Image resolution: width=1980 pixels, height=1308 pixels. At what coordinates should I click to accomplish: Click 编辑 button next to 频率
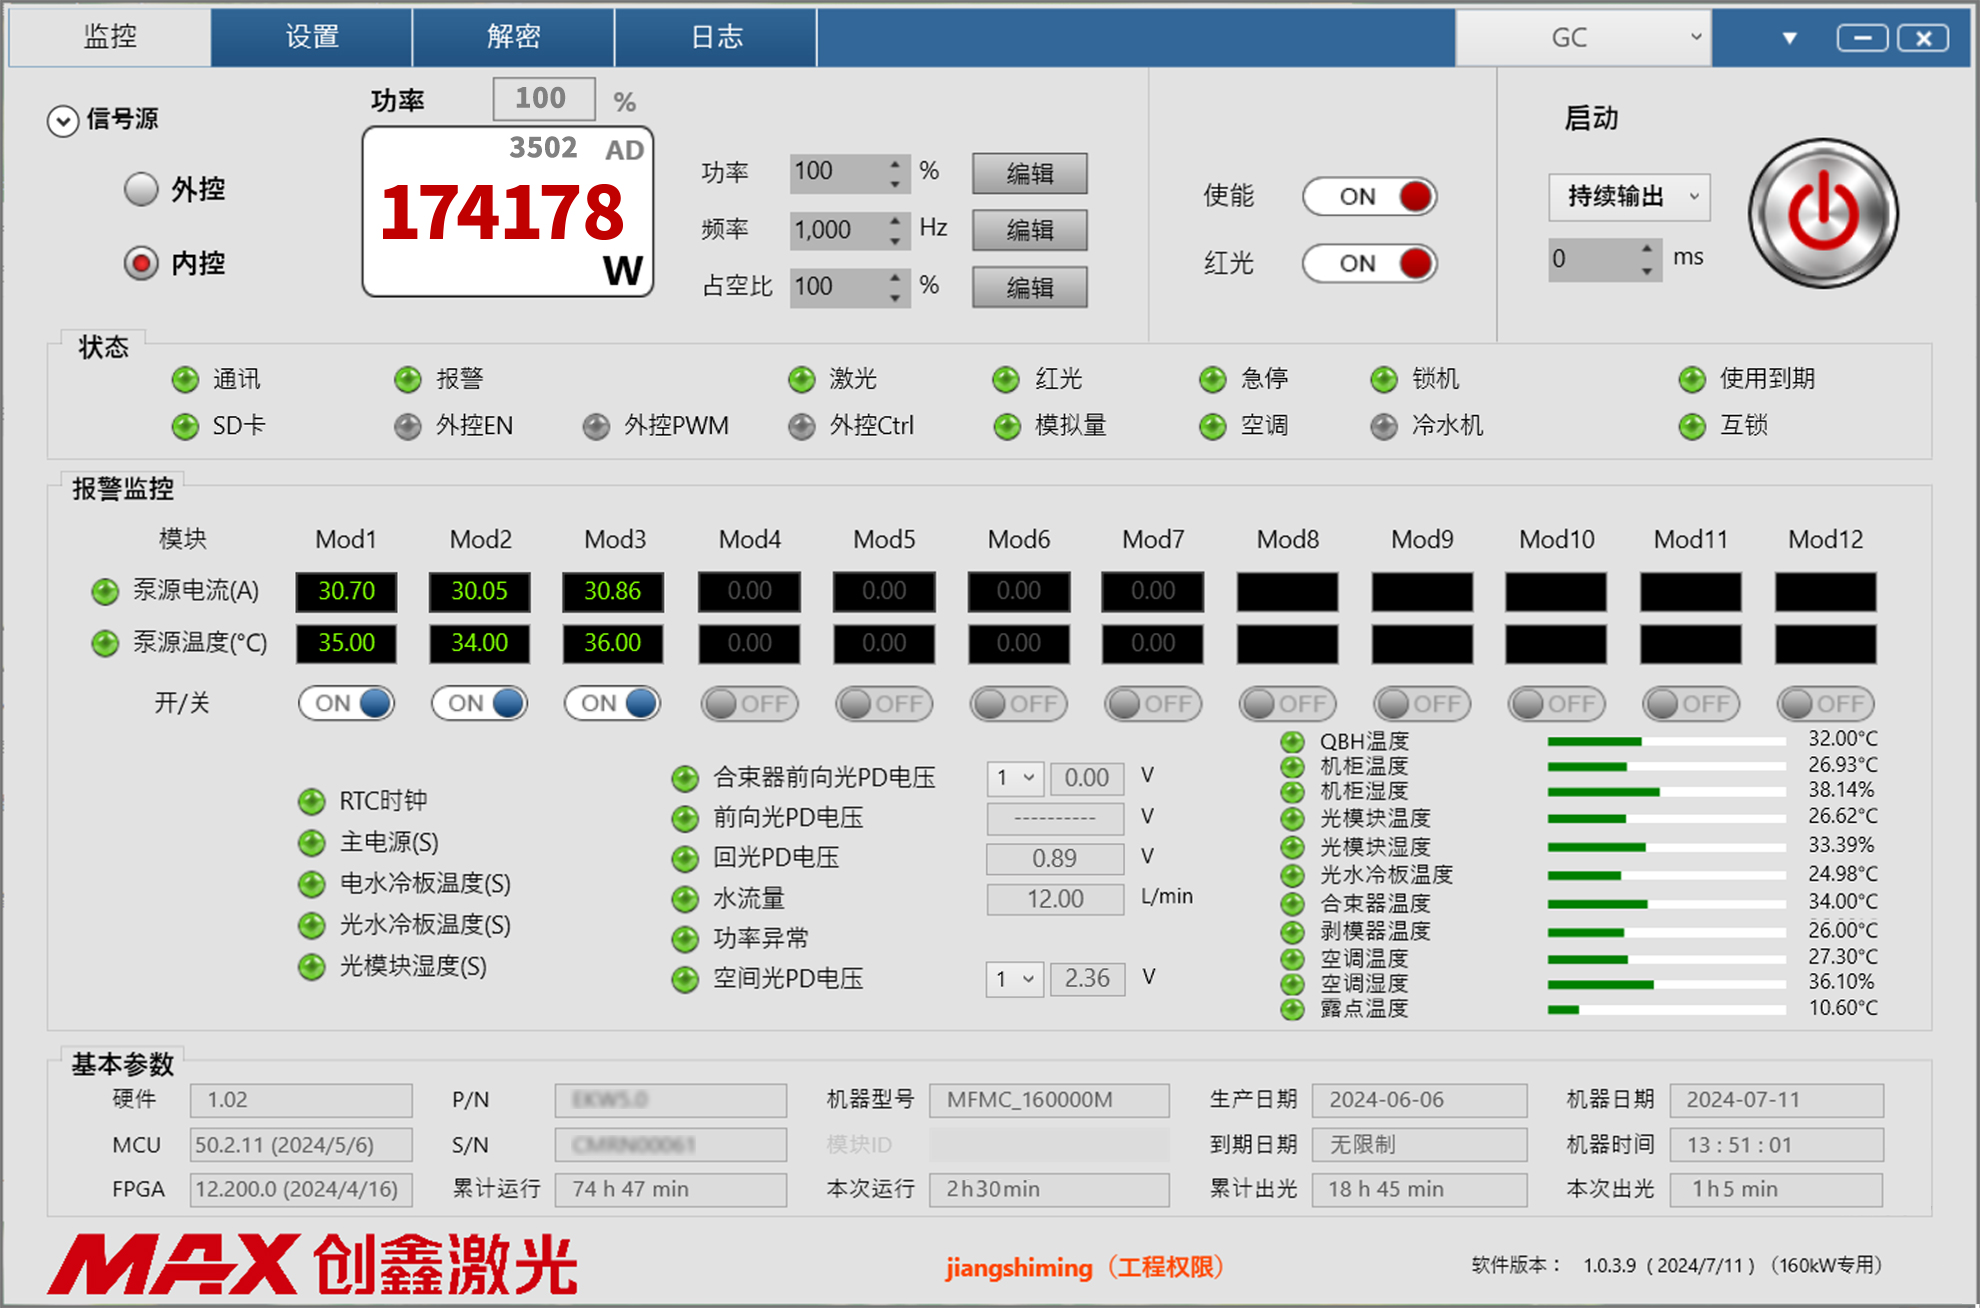(x=1029, y=231)
